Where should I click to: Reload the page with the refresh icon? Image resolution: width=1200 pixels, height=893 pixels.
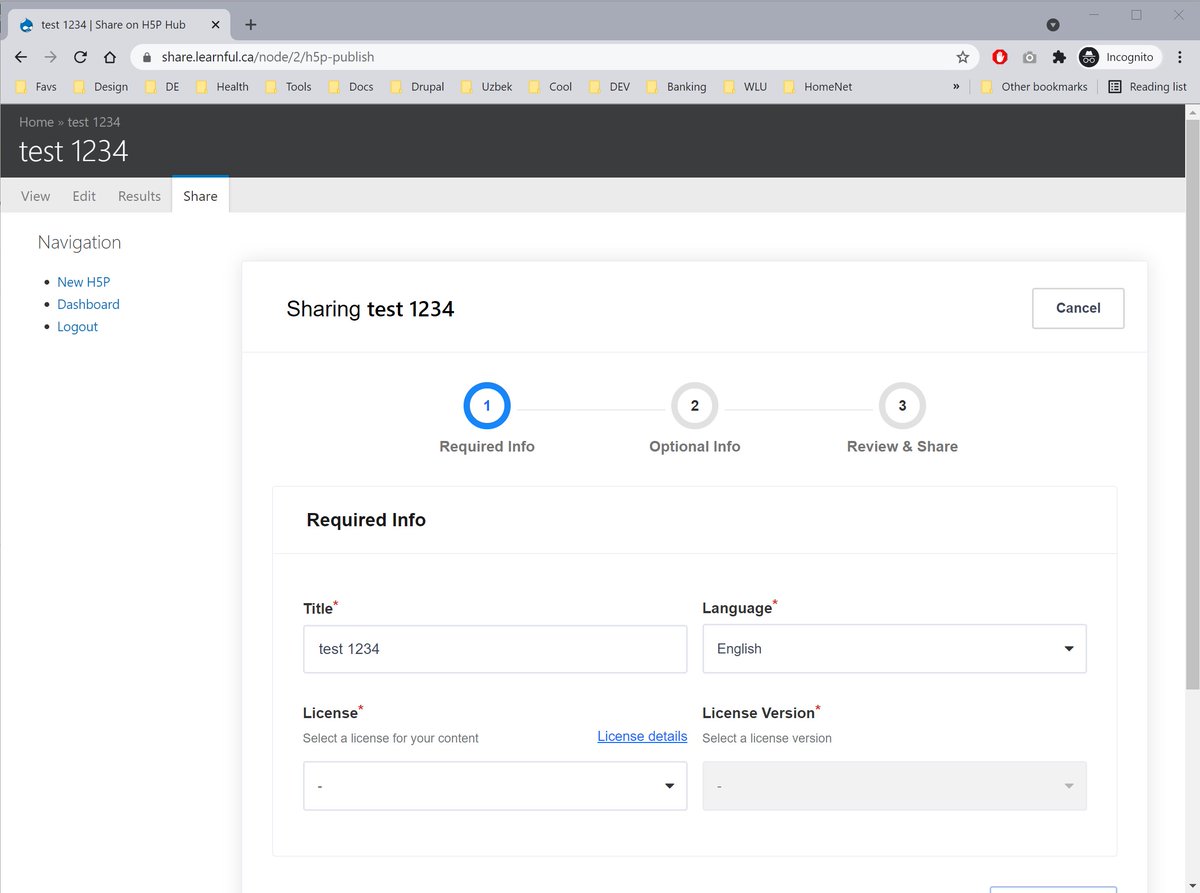(x=80, y=57)
